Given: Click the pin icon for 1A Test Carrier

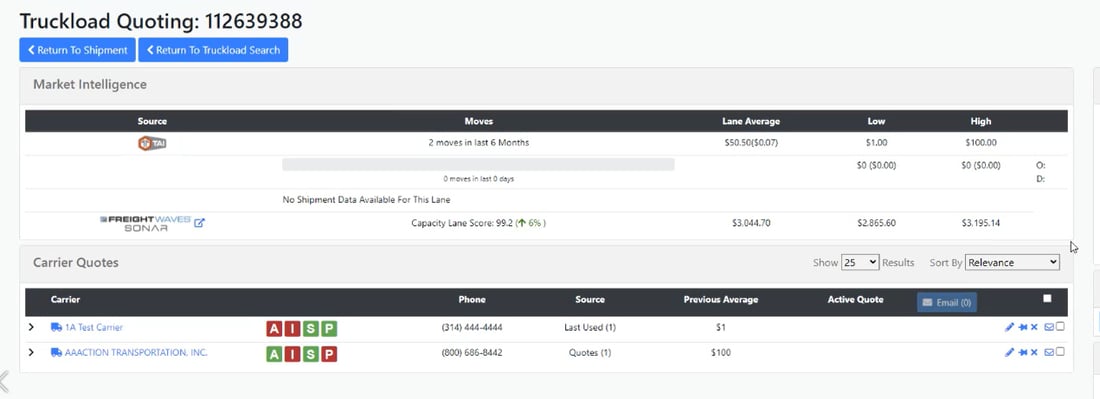Looking at the screenshot, I should pos(1023,327).
